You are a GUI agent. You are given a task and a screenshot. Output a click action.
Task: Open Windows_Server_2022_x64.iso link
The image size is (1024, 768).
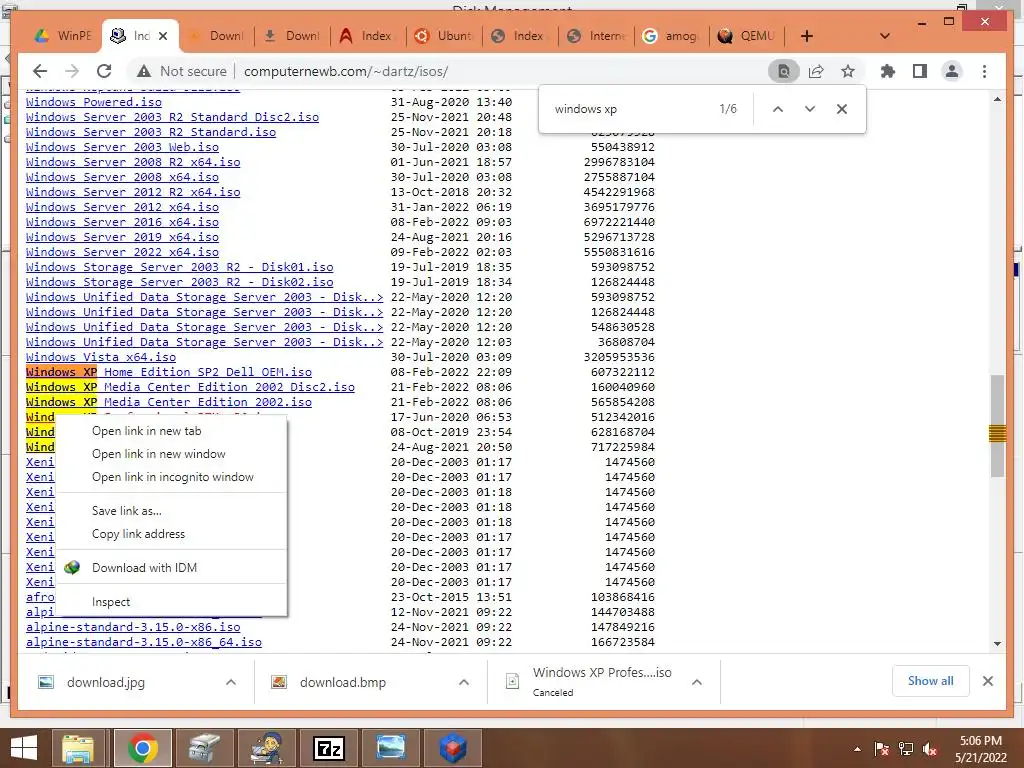coord(122,252)
